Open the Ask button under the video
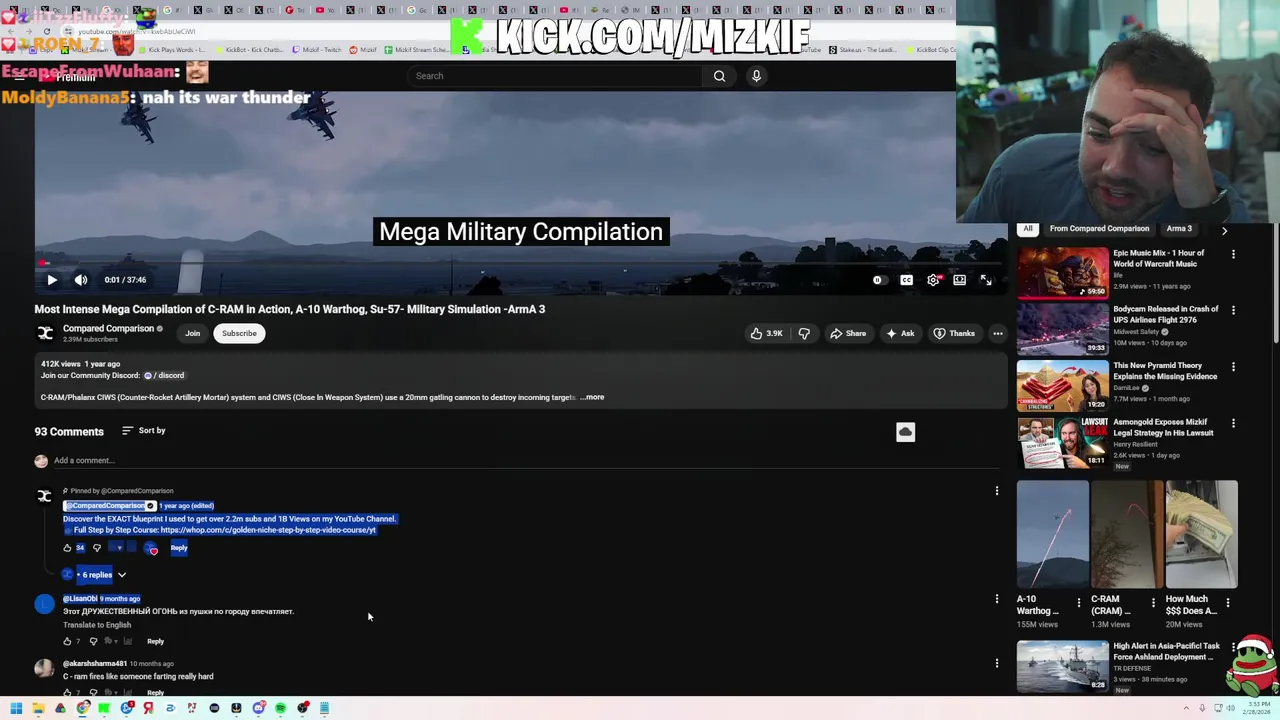 click(x=900, y=333)
